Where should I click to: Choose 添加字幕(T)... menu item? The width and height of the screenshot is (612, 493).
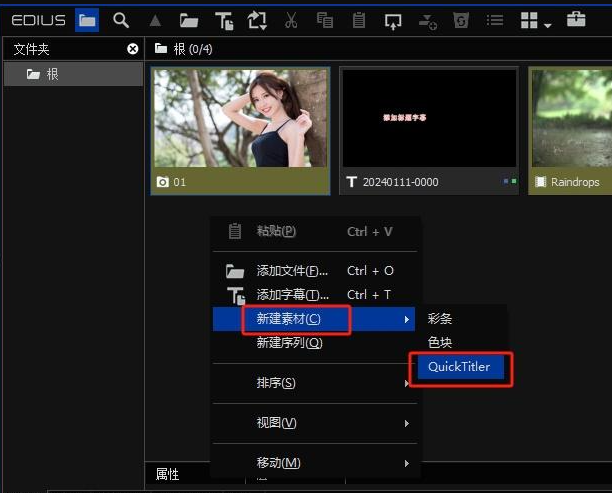click(x=315, y=295)
